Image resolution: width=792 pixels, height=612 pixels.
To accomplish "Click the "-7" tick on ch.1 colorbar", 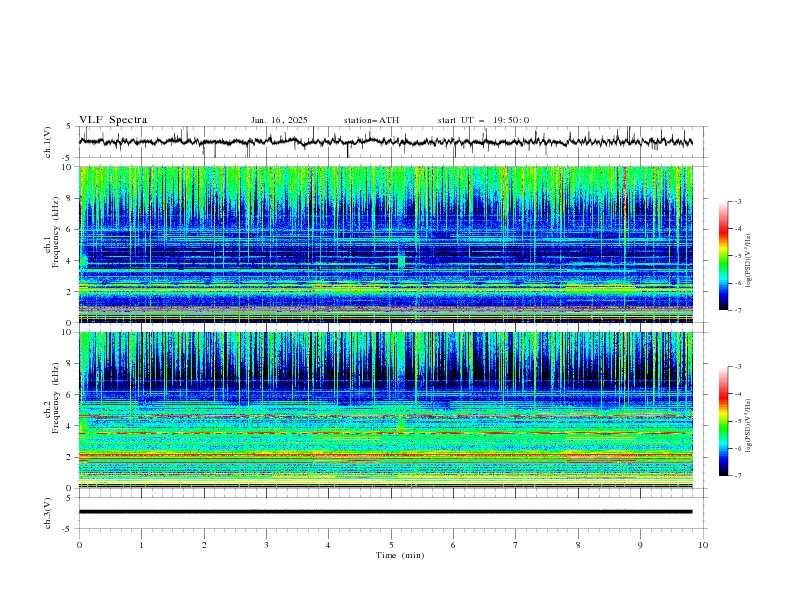I will point(737,311).
